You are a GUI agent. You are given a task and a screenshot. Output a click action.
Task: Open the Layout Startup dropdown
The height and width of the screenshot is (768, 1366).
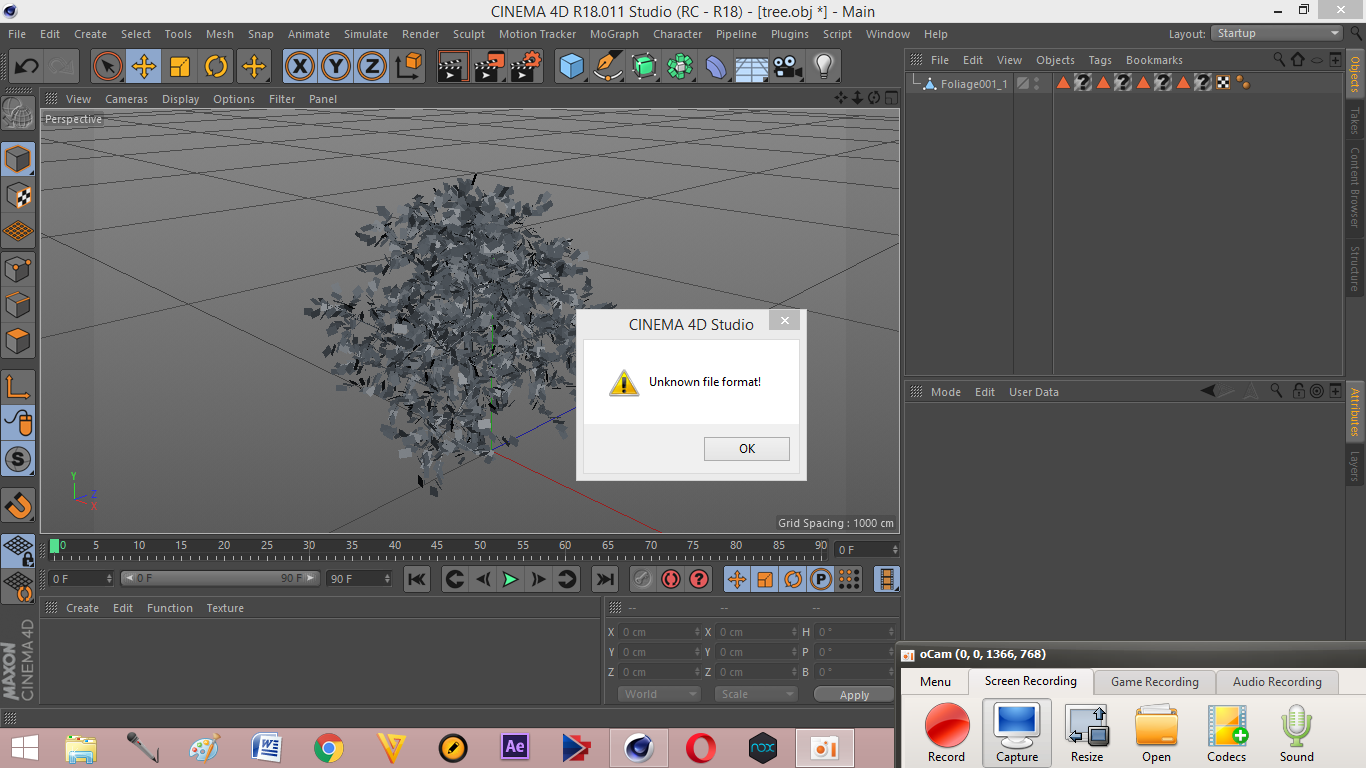click(x=1277, y=33)
